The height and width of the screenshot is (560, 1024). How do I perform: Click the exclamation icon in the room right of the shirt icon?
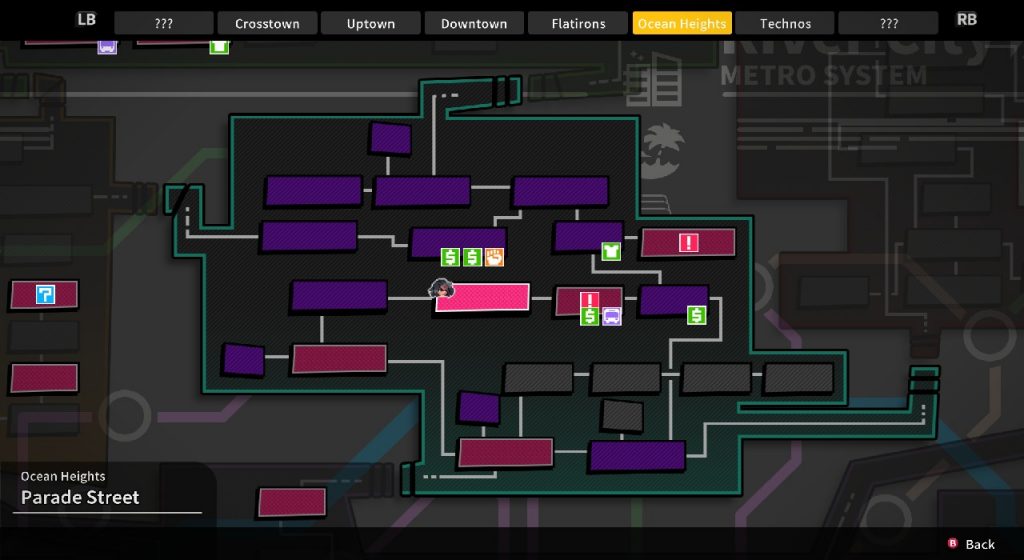(x=688, y=242)
